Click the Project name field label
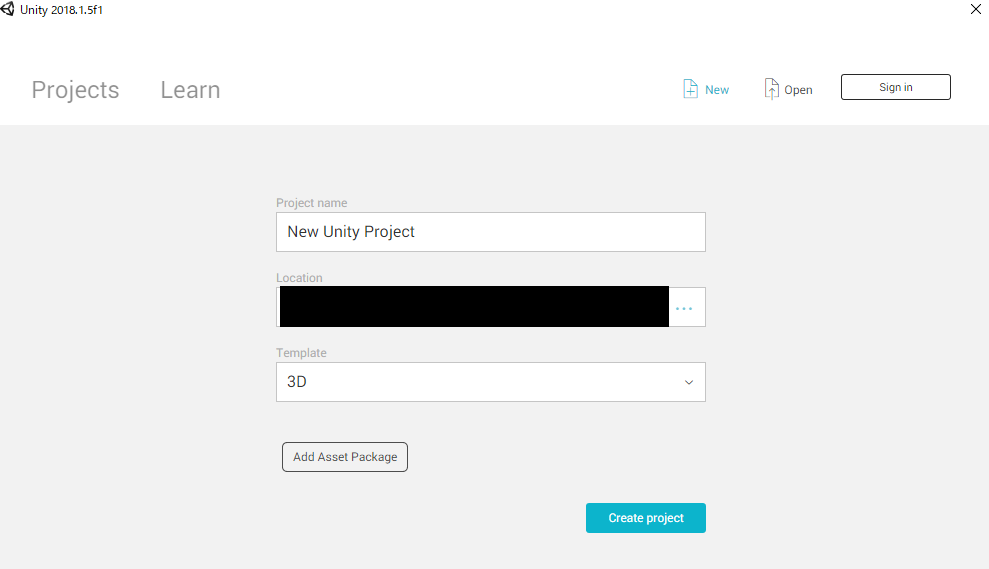 pos(311,203)
